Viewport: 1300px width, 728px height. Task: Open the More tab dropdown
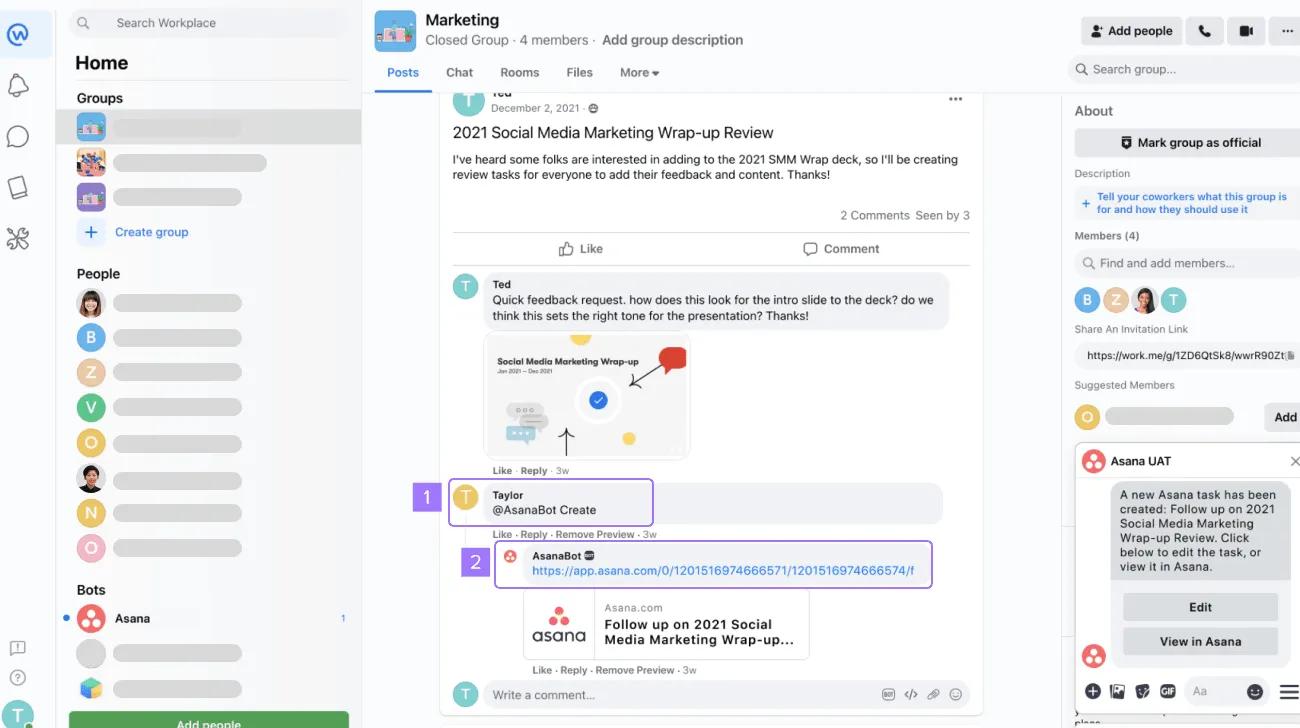[x=638, y=72]
